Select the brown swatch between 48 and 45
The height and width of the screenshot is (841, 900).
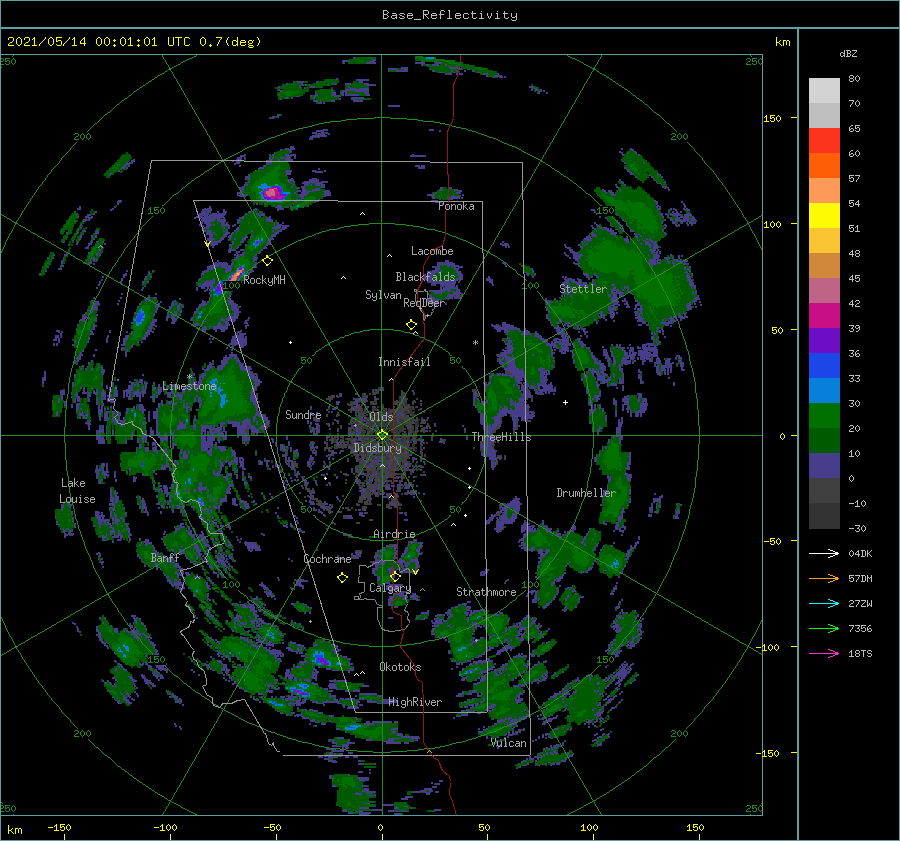pos(824,266)
